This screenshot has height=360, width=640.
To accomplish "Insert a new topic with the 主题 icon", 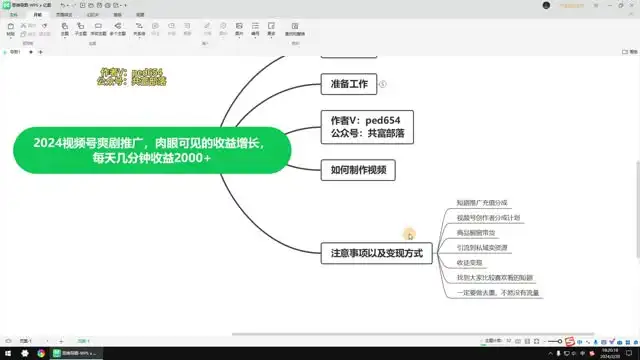I will [x=64, y=26].
